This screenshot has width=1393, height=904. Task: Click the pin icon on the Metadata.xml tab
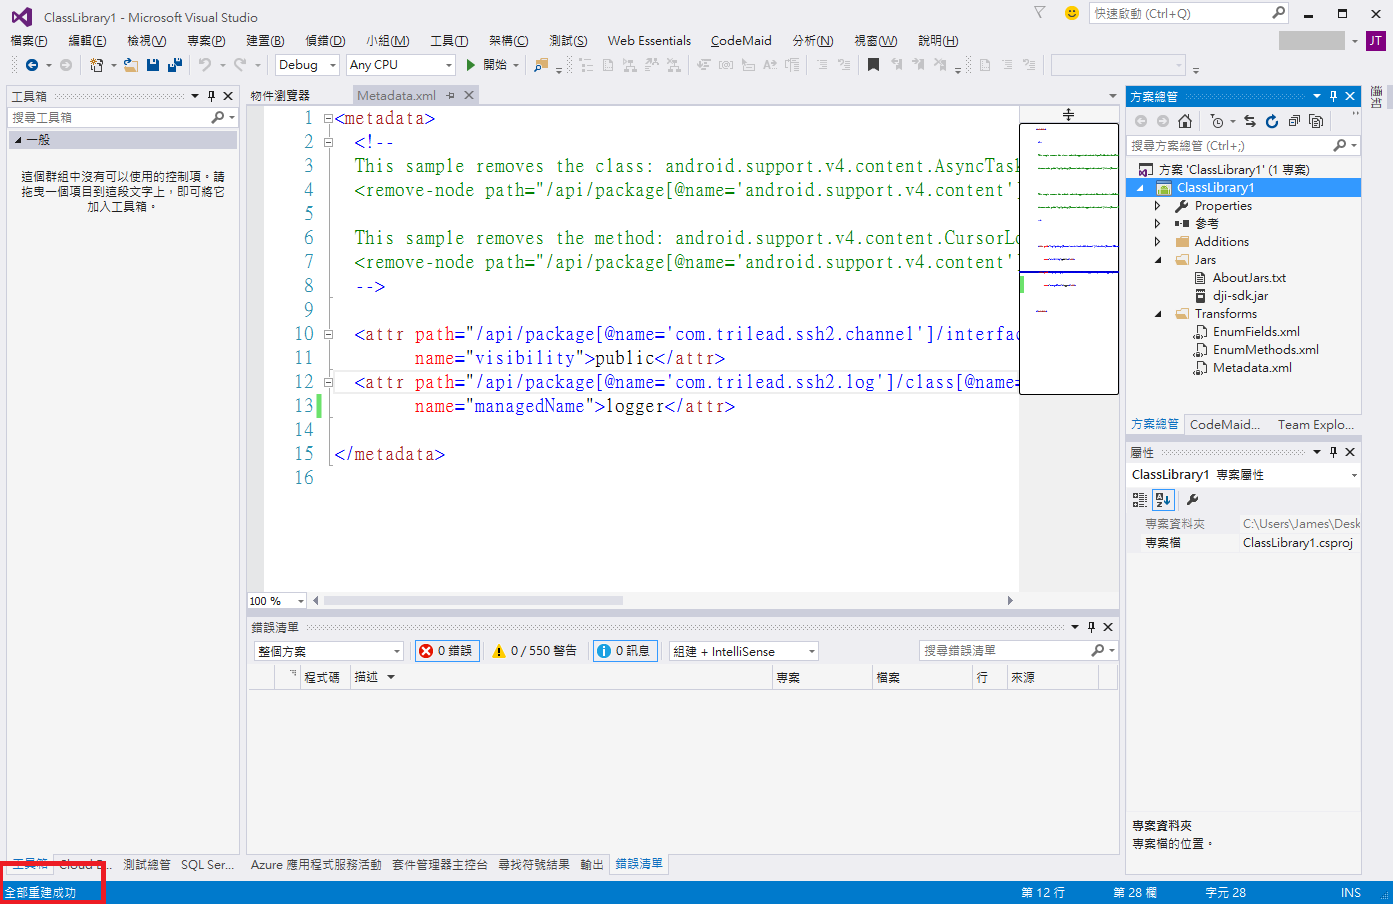coord(451,95)
